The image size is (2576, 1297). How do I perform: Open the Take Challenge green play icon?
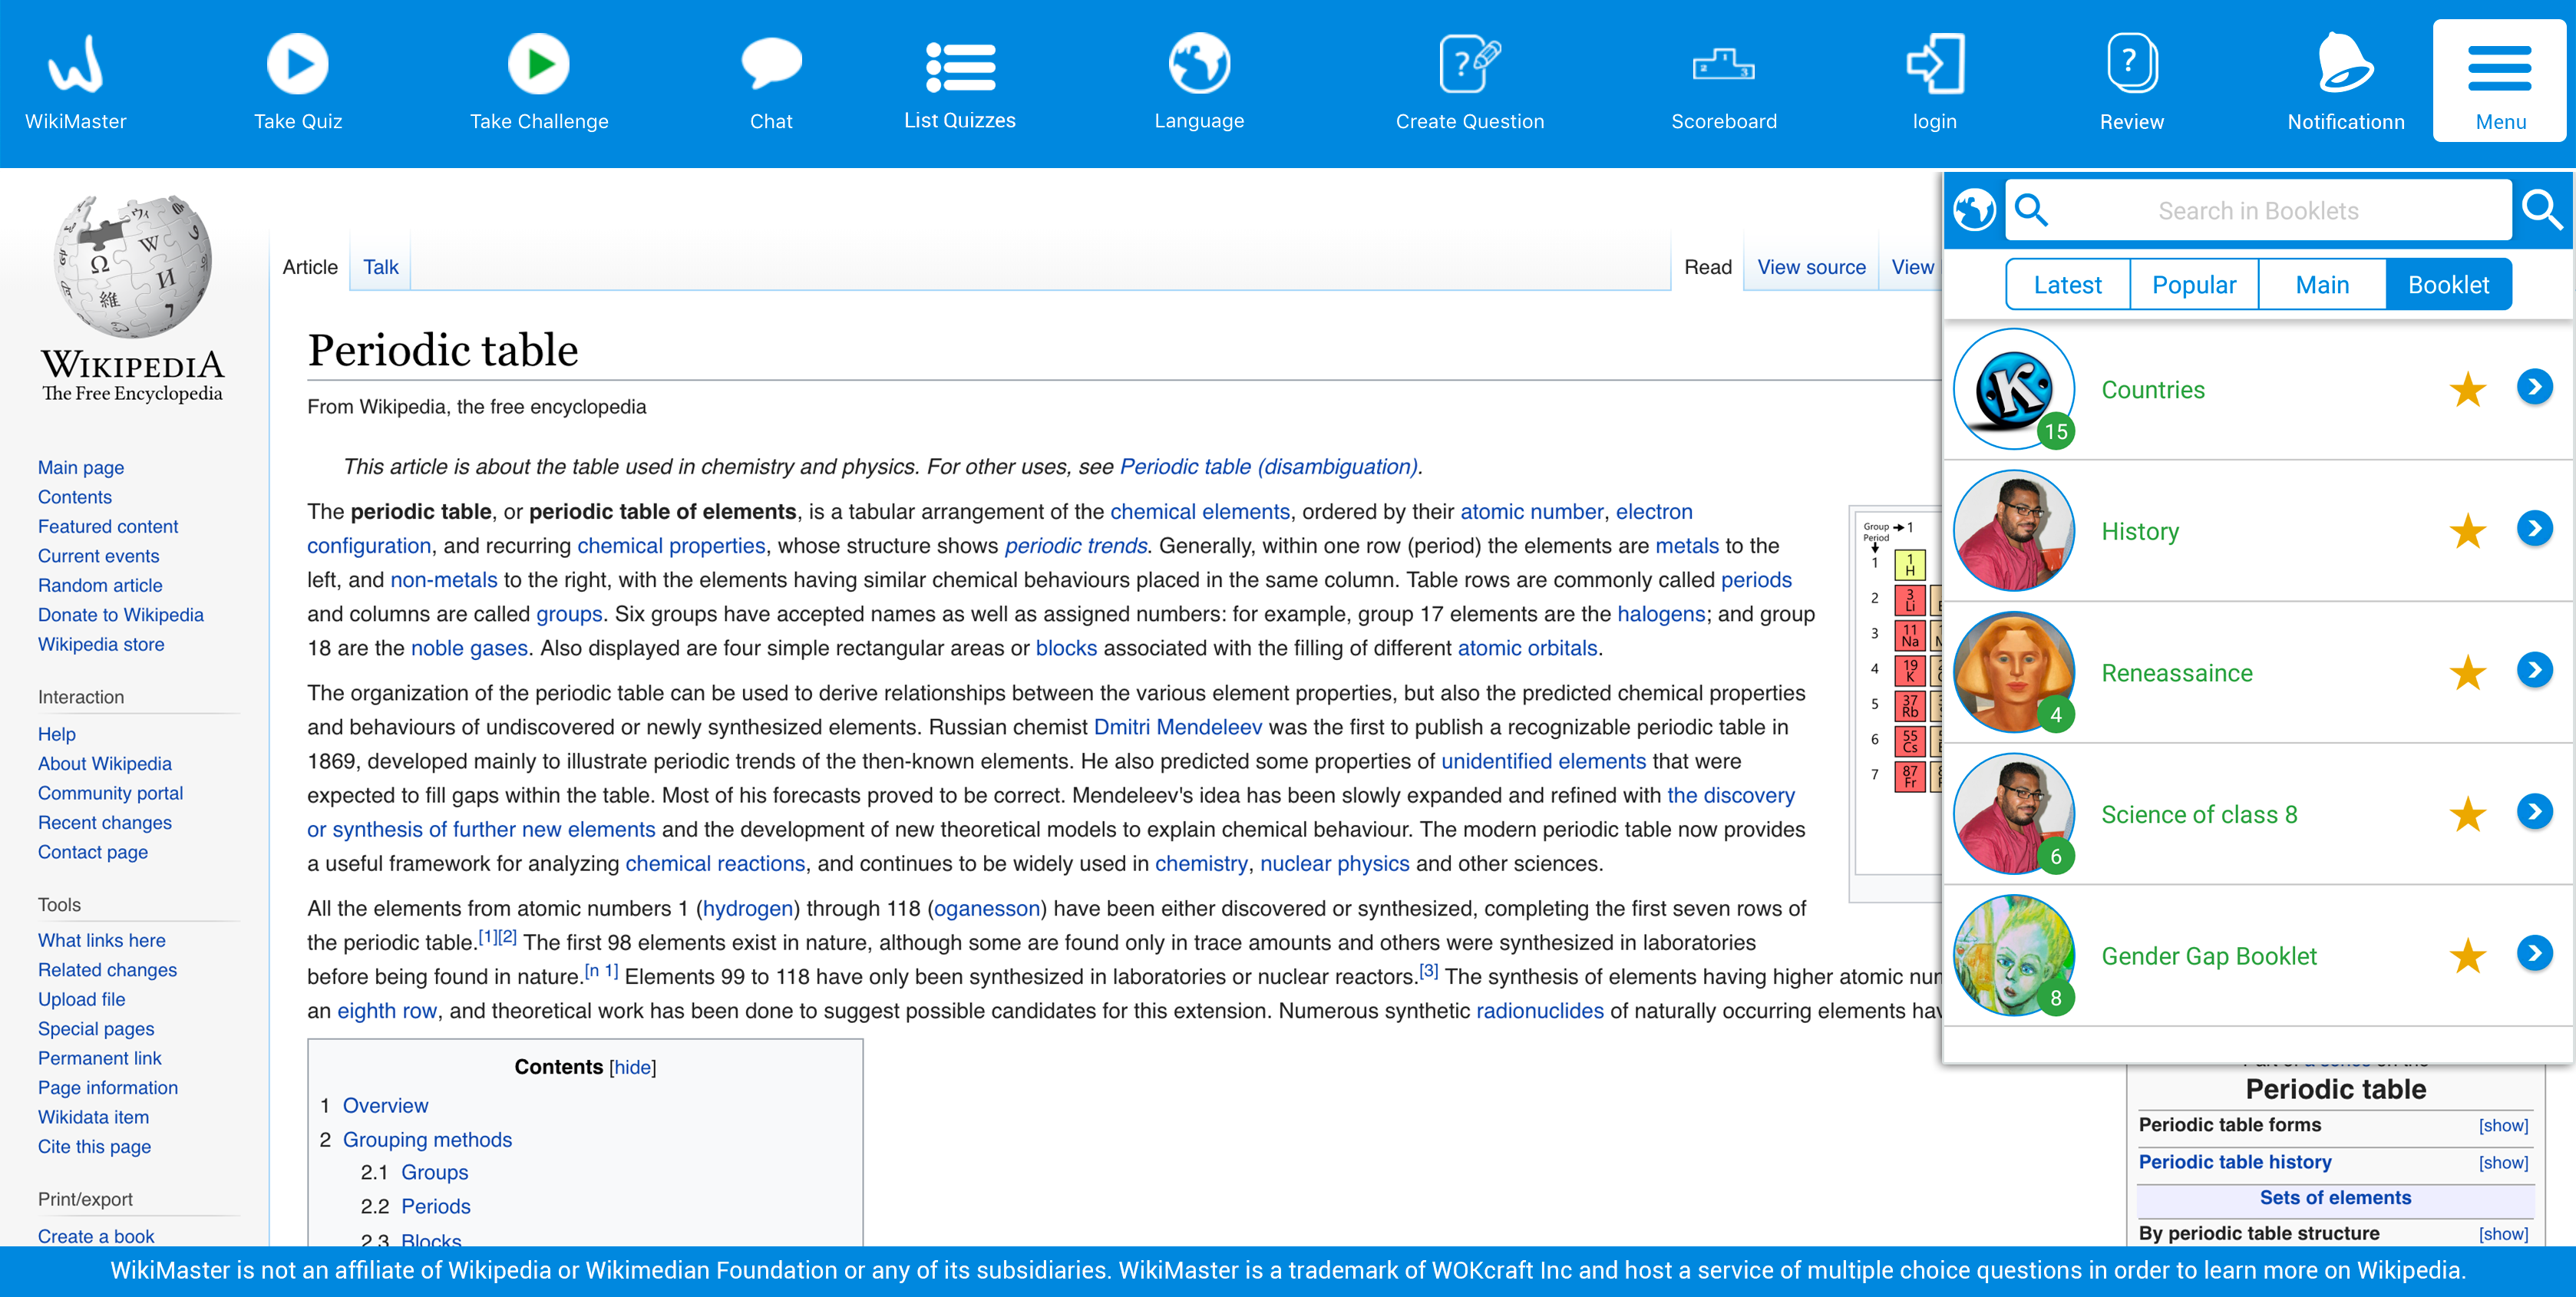coord(538,64)
